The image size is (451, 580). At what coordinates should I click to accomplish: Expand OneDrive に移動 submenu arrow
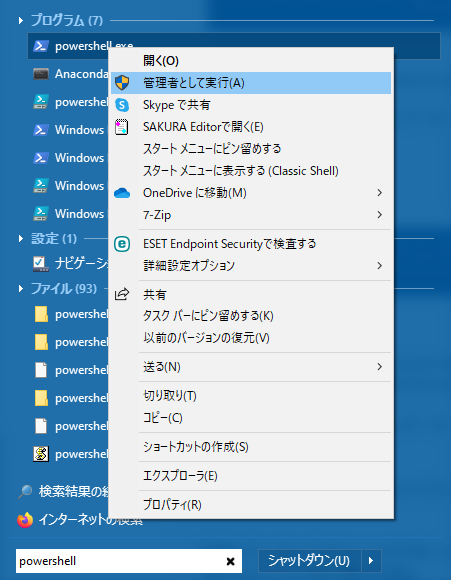pos(380,193)
